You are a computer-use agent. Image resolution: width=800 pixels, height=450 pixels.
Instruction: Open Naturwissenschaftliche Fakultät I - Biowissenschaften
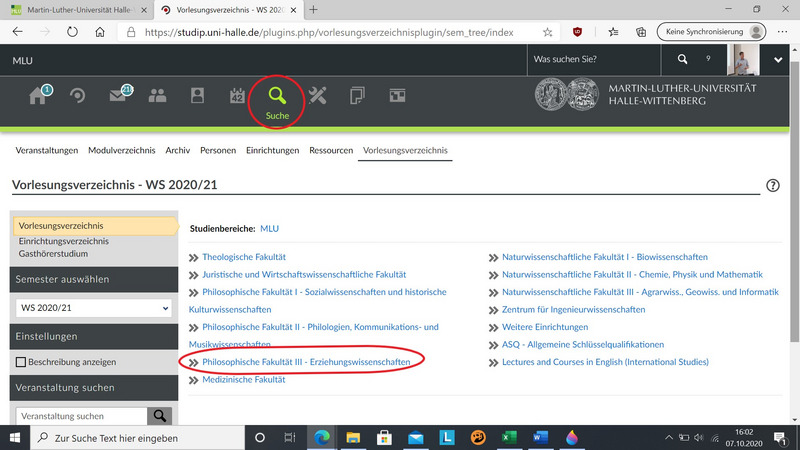605,257
